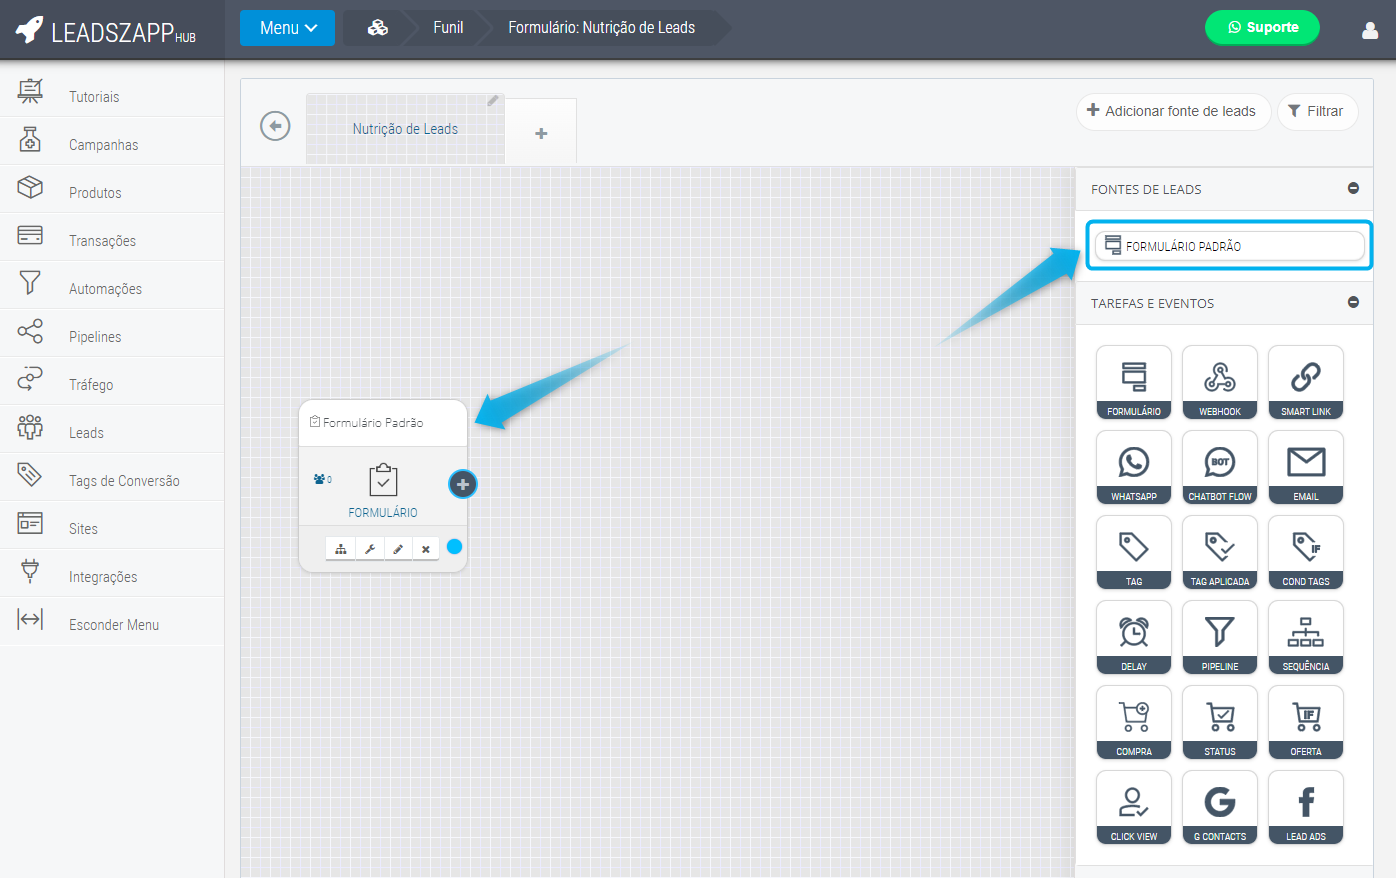
Task: Click the pencil edit icon on form node
Action: click(x=398, y=549)
